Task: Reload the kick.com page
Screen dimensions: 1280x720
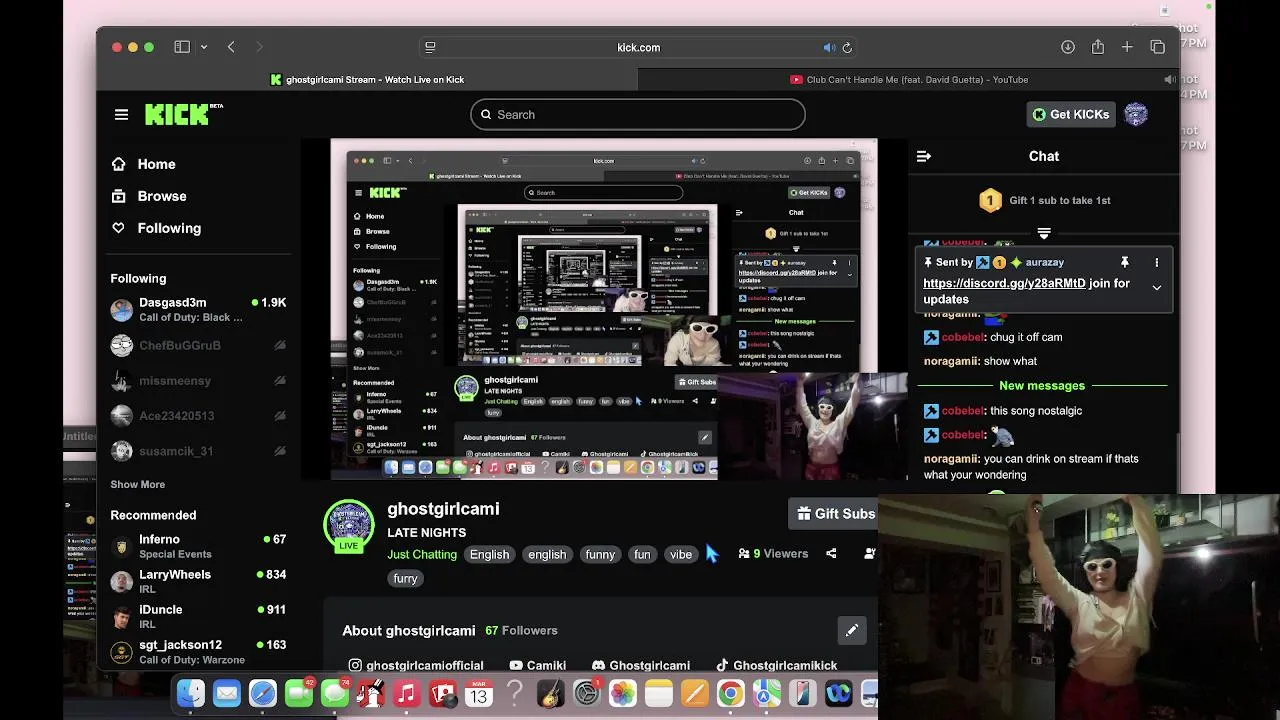Action: (847, 47)
